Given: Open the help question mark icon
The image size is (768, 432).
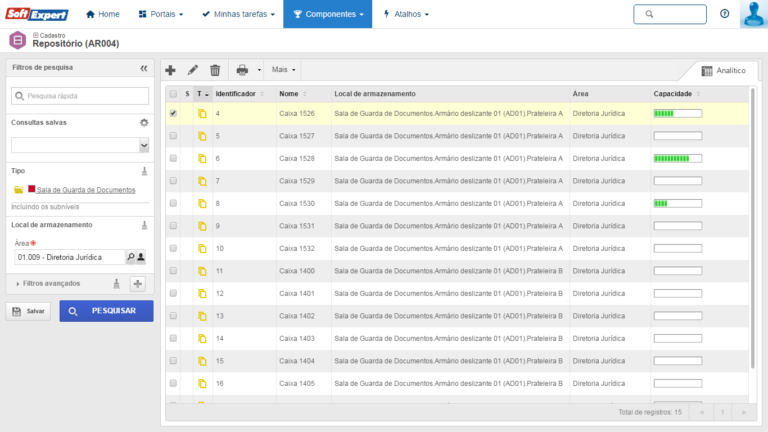Looking at the screenshot, I should click(725, 14).
